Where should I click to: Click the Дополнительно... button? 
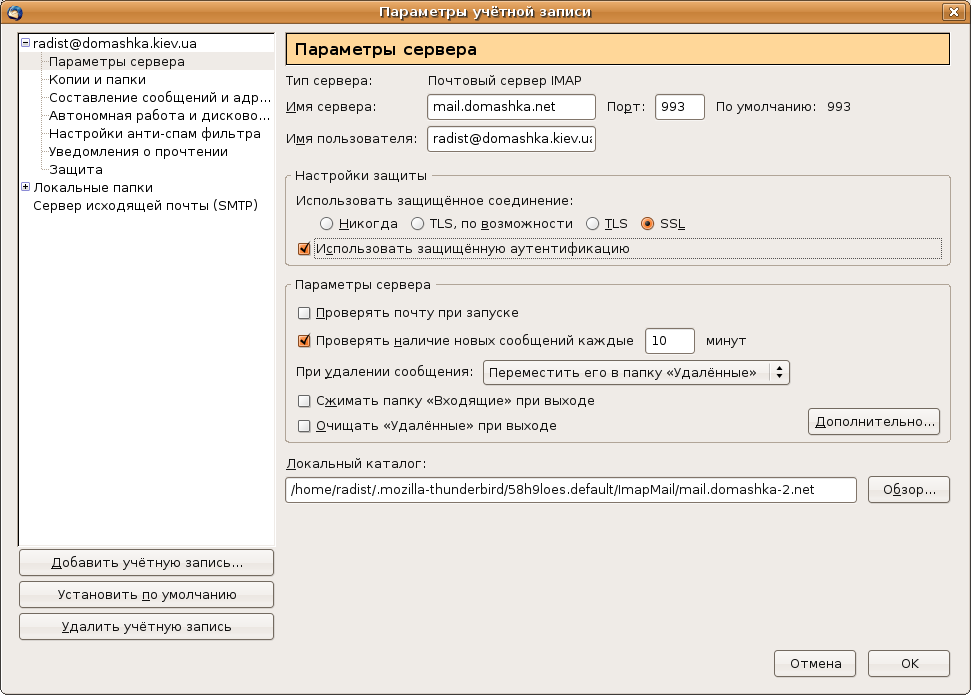coord(874,422)
